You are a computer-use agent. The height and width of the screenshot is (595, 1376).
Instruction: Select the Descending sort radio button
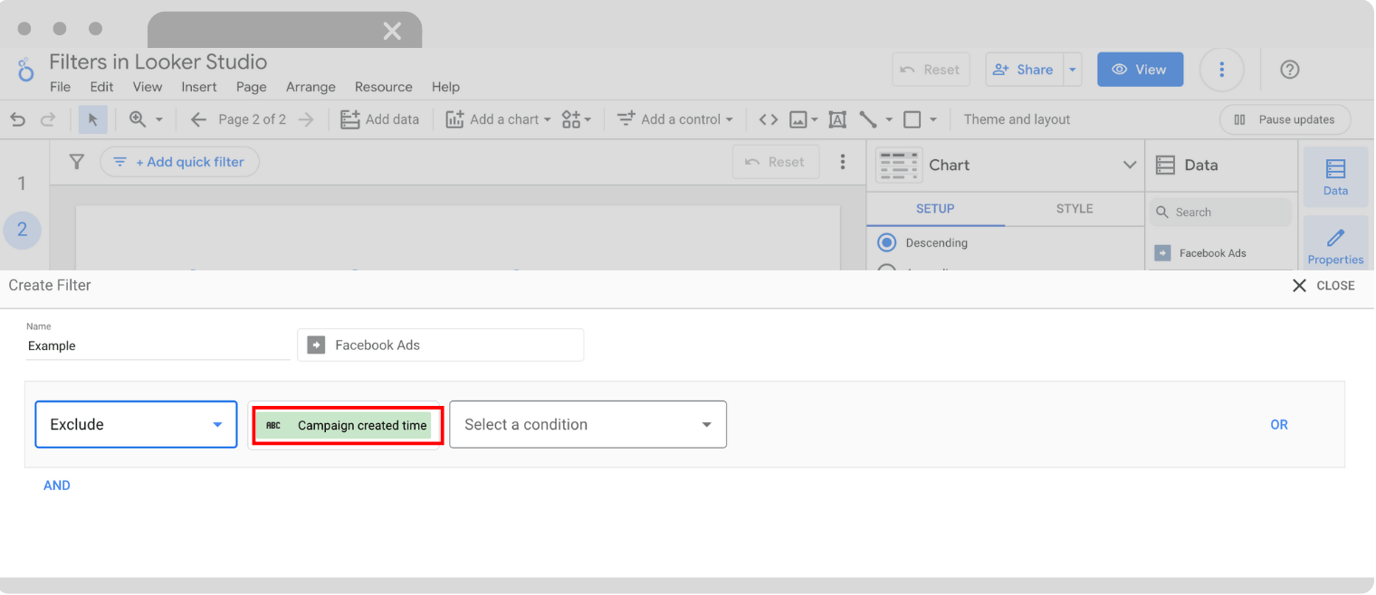[x=886, y=242]
